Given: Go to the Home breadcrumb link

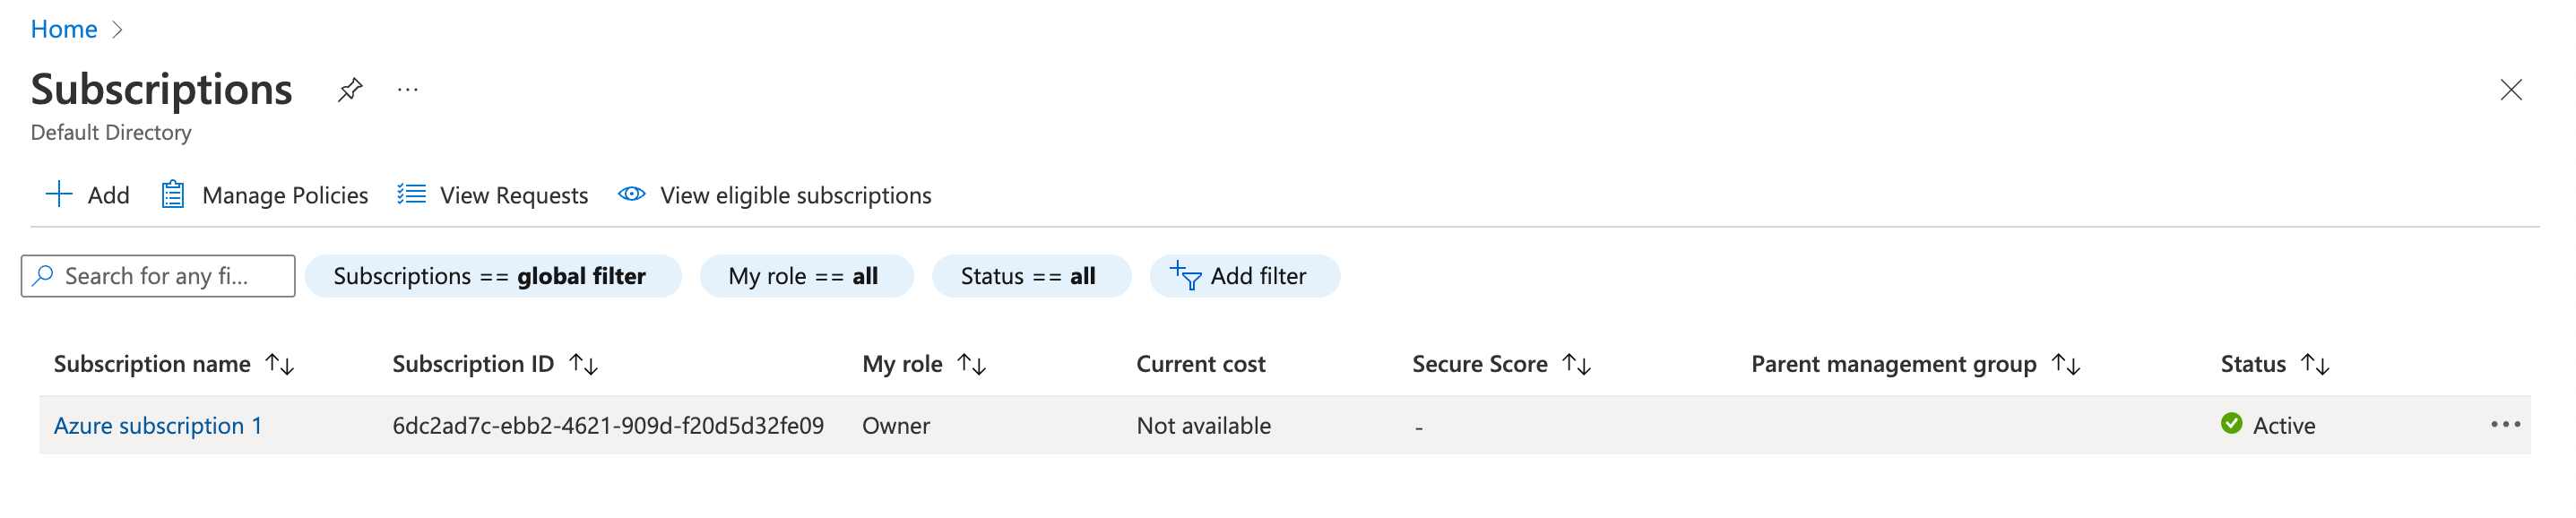Looking at the screenshot, I should tap(64, 29).
